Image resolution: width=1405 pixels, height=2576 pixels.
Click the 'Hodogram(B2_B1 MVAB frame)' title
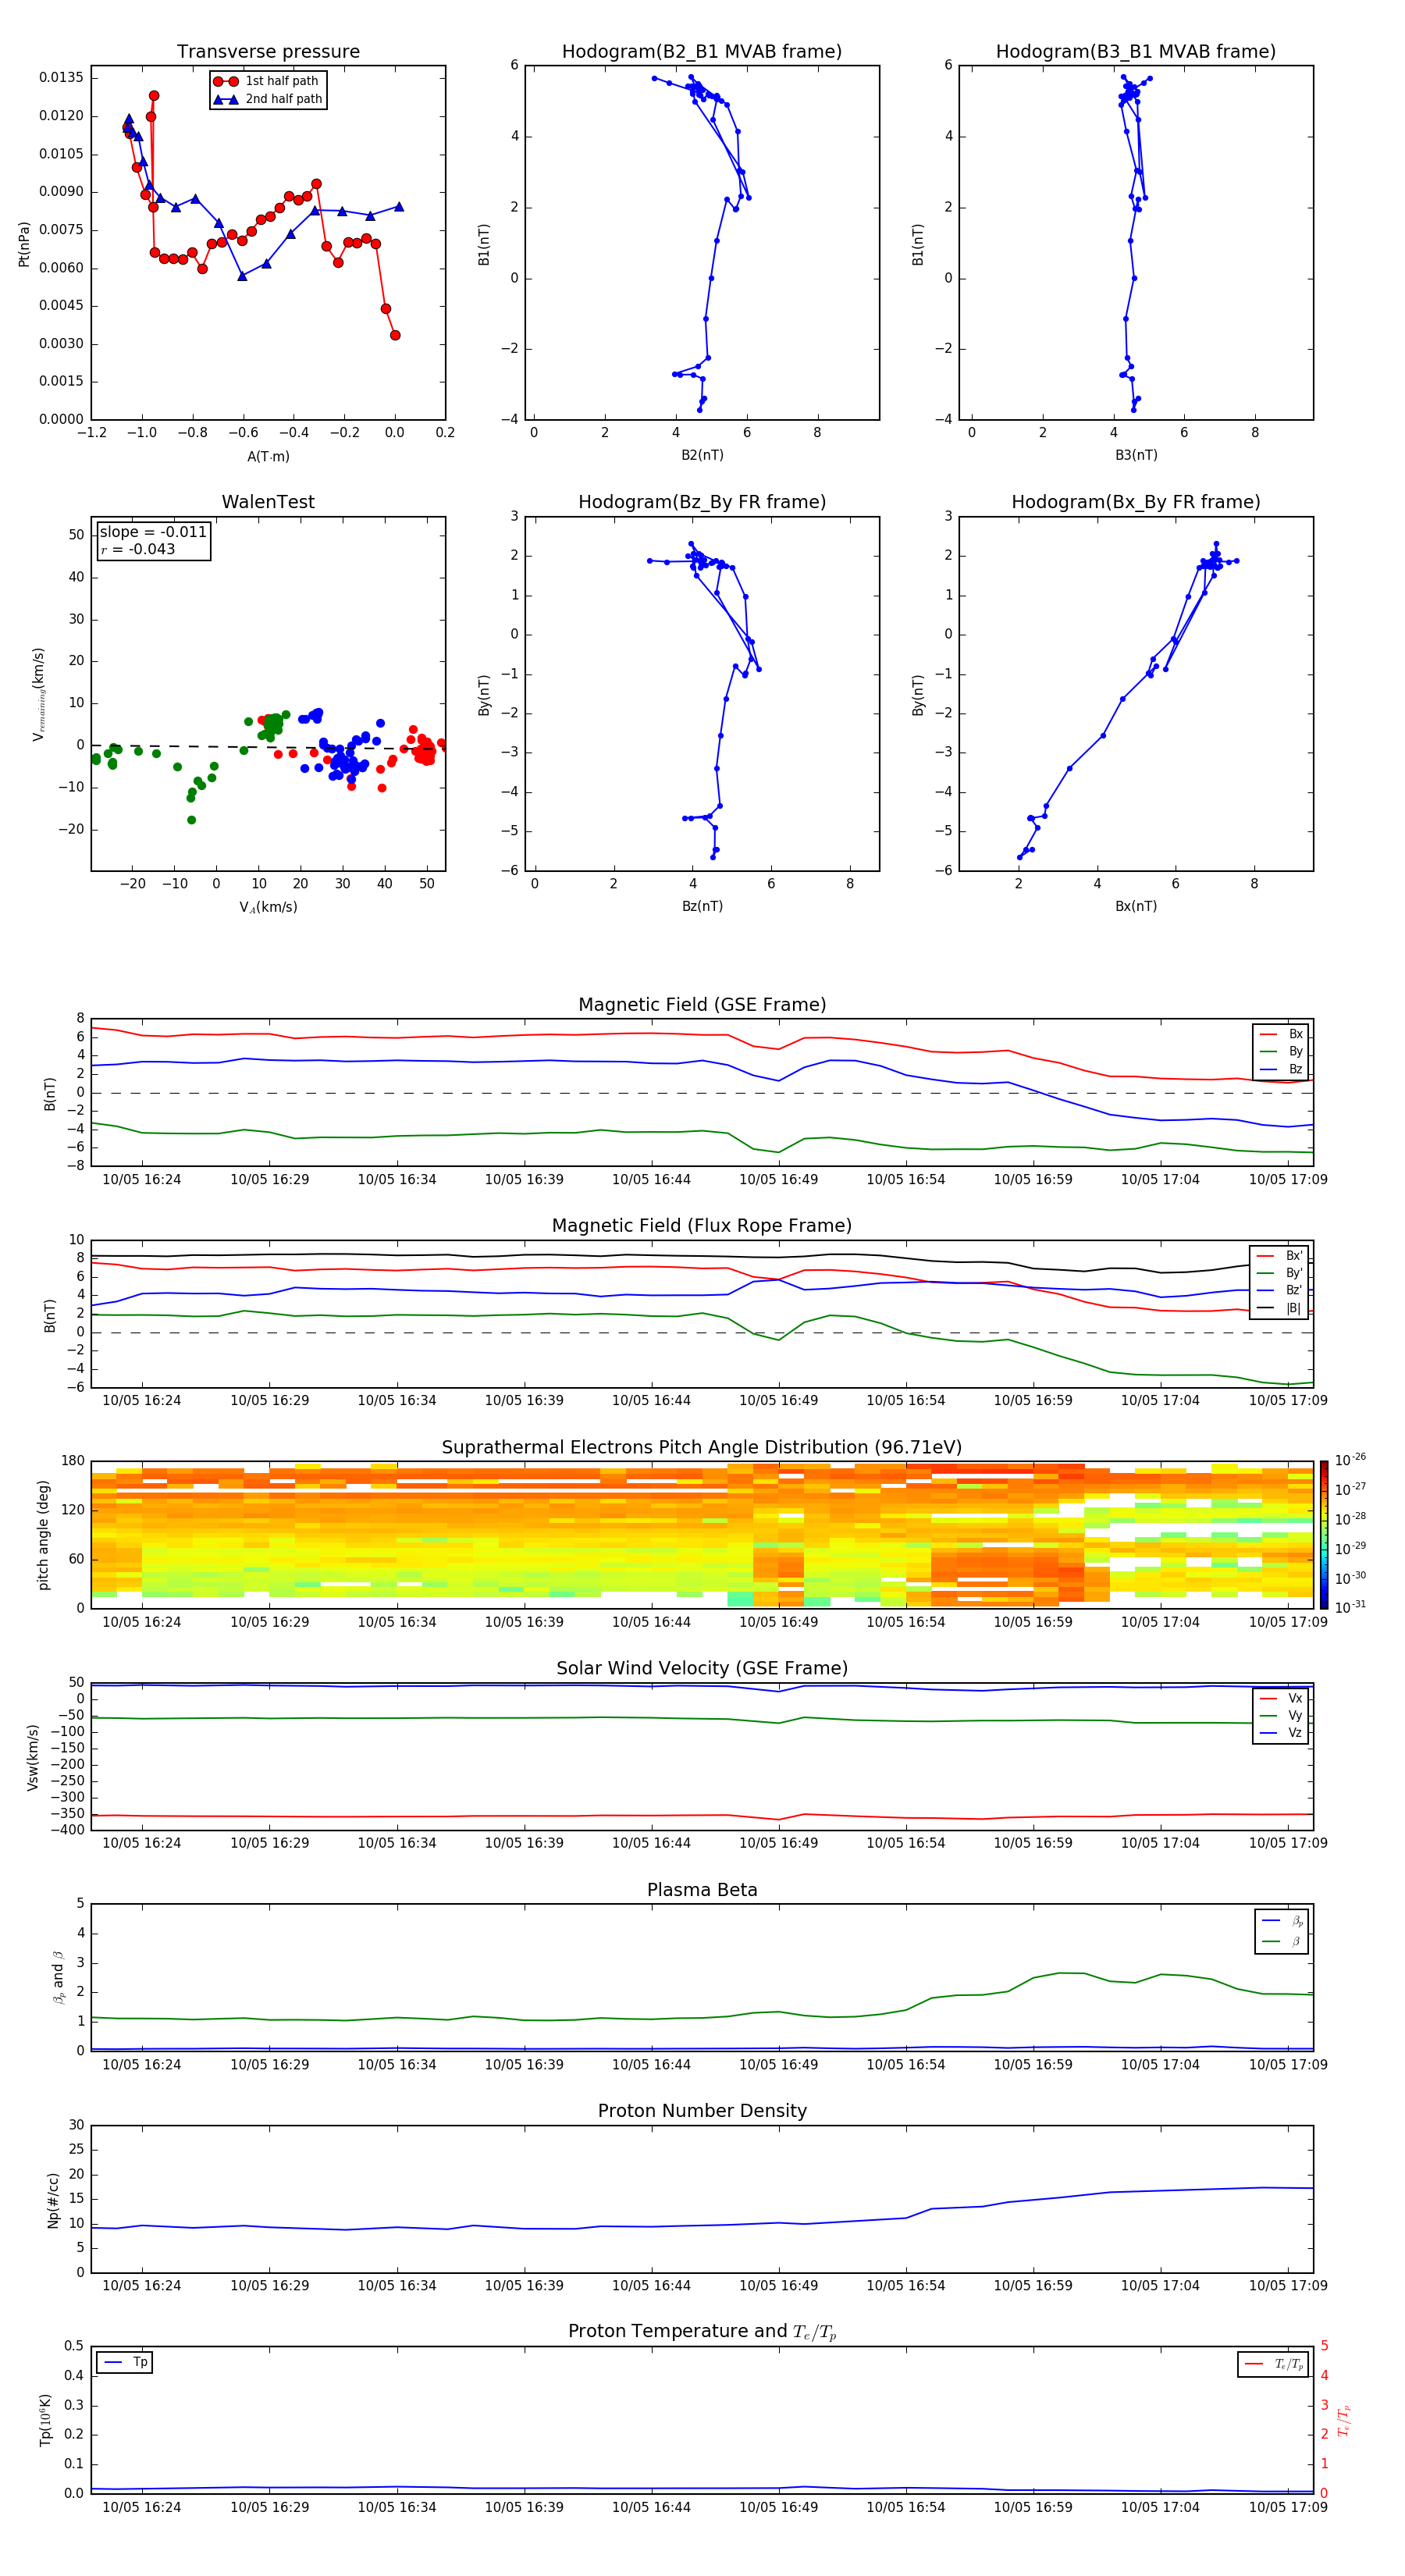[x=702, y=52]
